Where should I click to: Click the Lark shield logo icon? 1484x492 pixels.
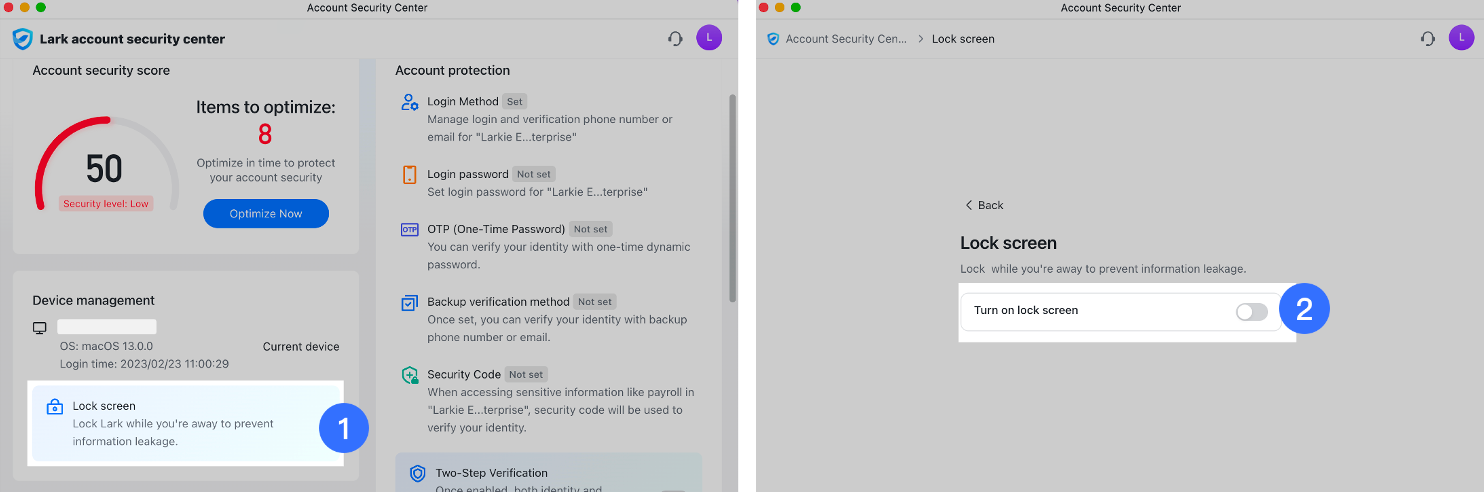22,39
